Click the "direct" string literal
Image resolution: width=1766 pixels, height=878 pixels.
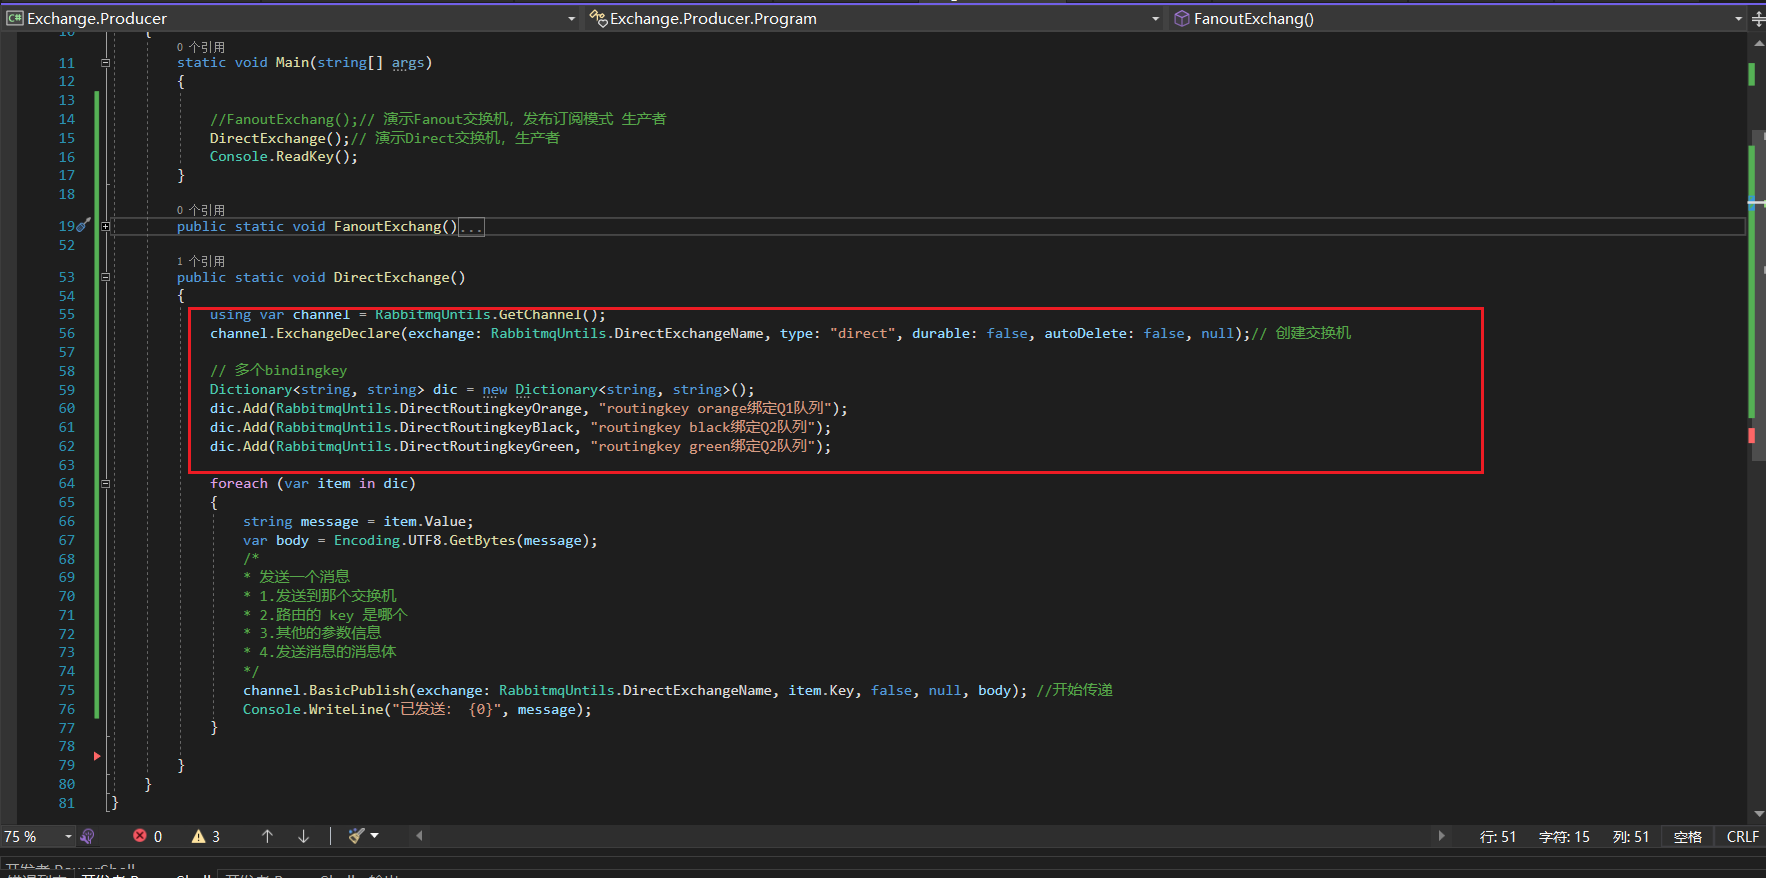tap(862, 334)
